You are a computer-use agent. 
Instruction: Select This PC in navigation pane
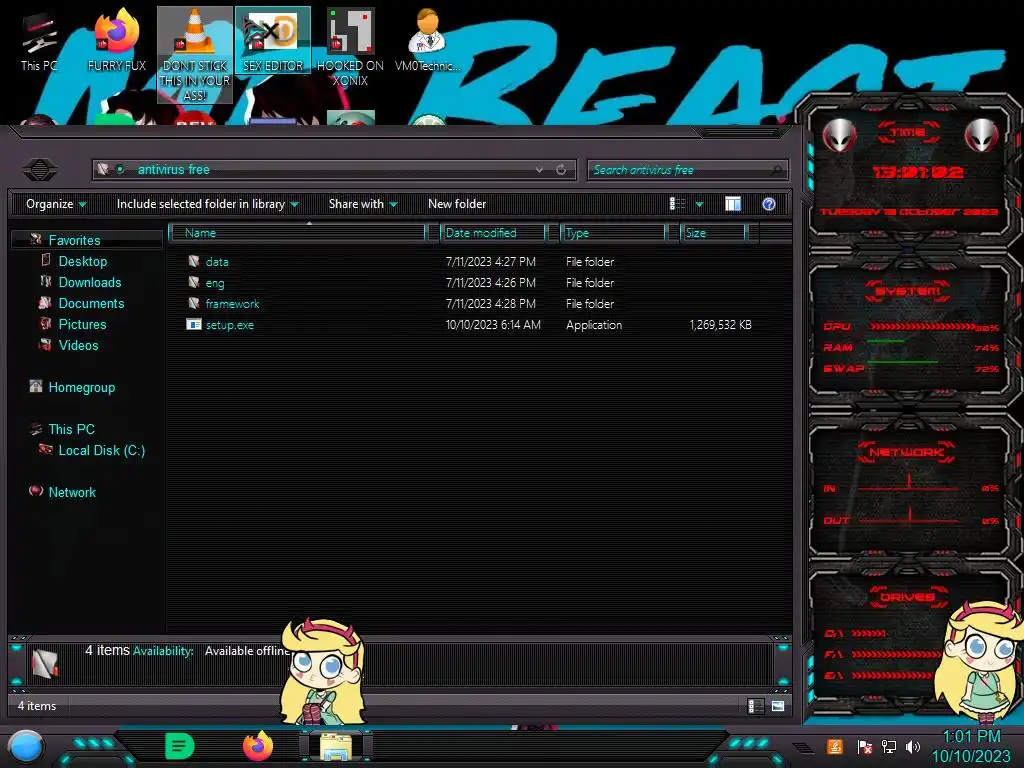(x=72, y=429)
